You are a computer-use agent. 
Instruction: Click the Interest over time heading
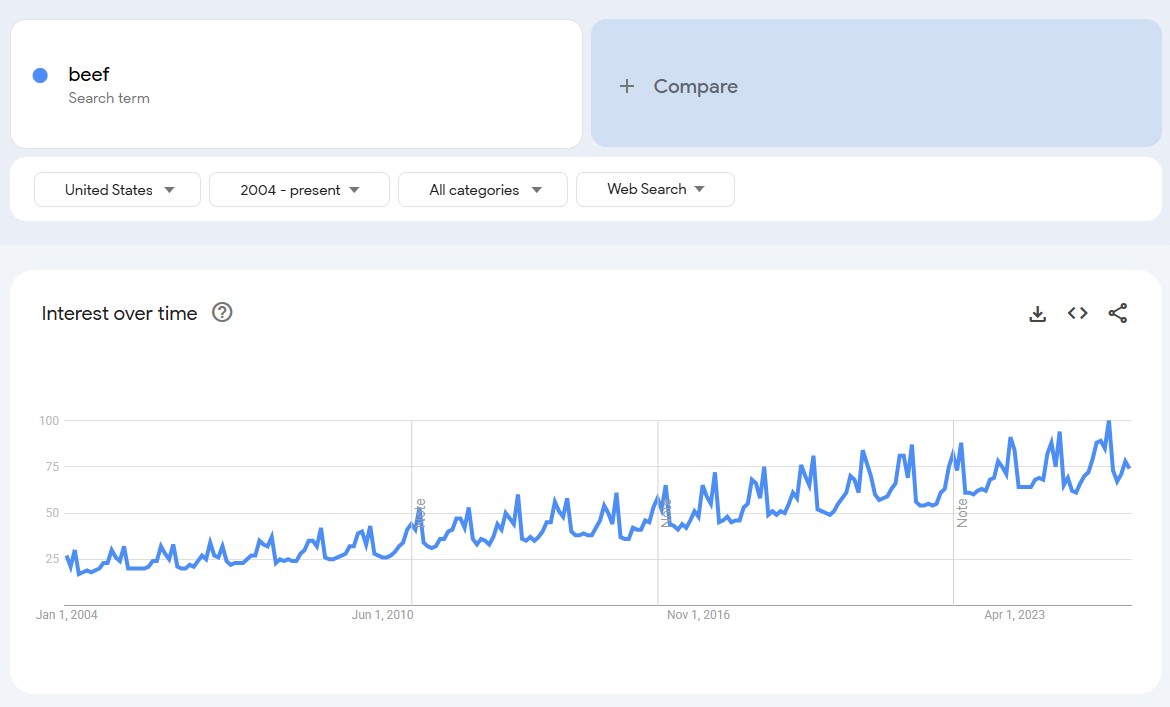(119, 313)
